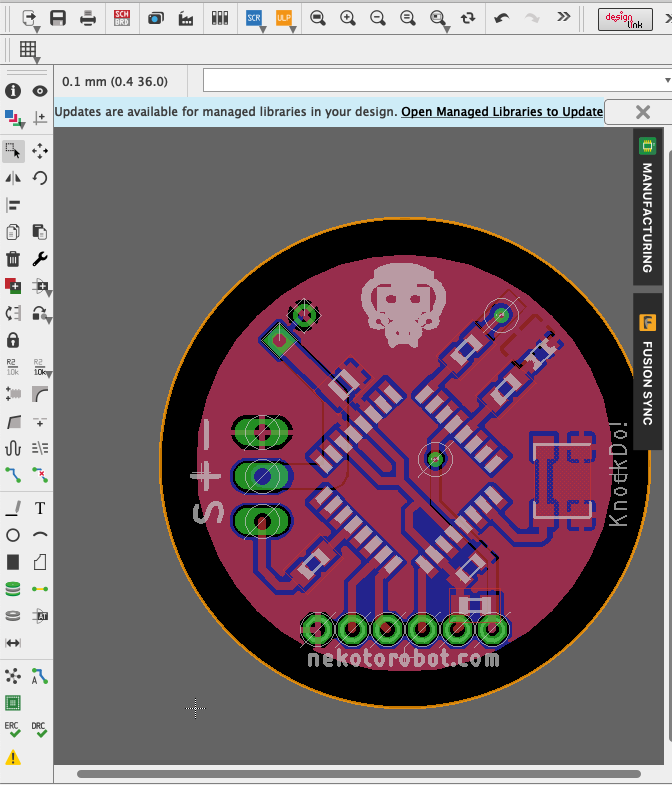This screenshot has width=672, height=785.
Task: Switch to schematic with SCH/BRD icon
Action: click(122, 19)
